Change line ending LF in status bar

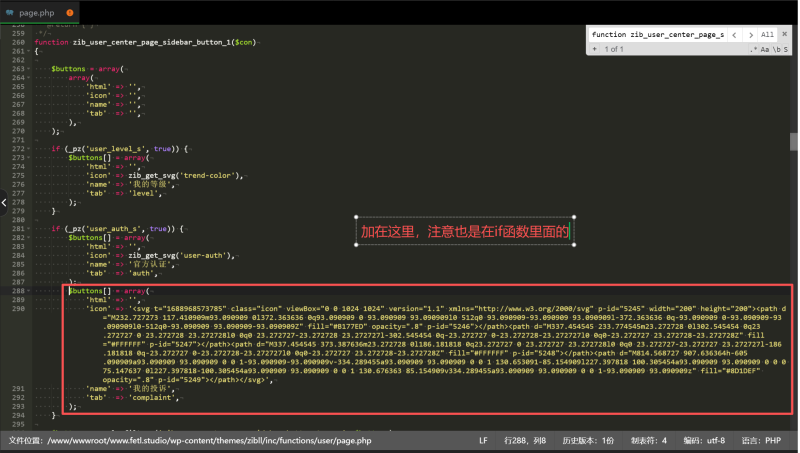pos(483,440)
